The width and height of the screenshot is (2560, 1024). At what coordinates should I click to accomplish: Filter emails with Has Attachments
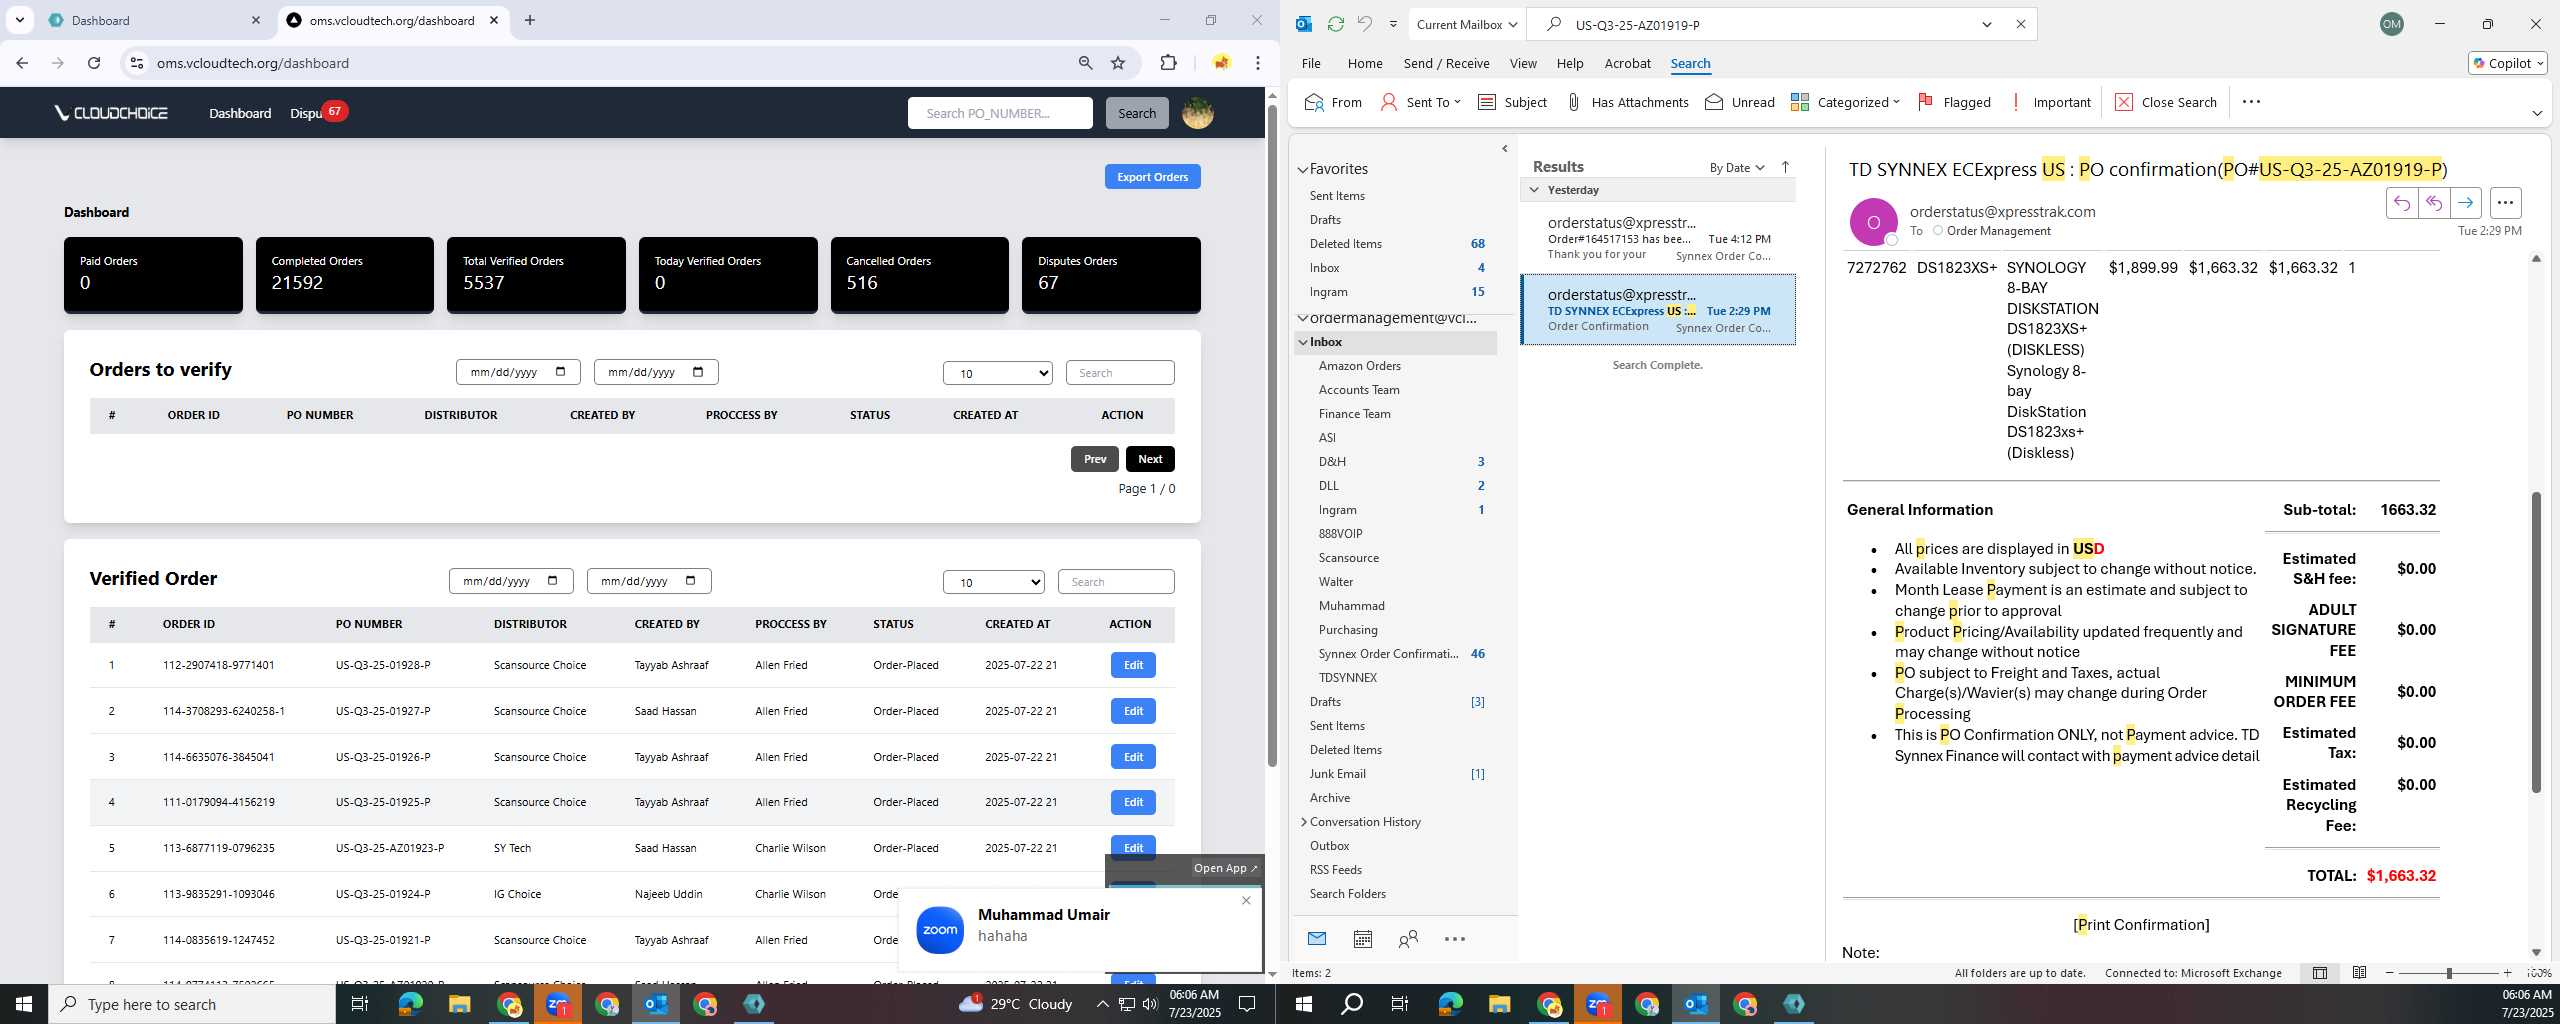1626,102
